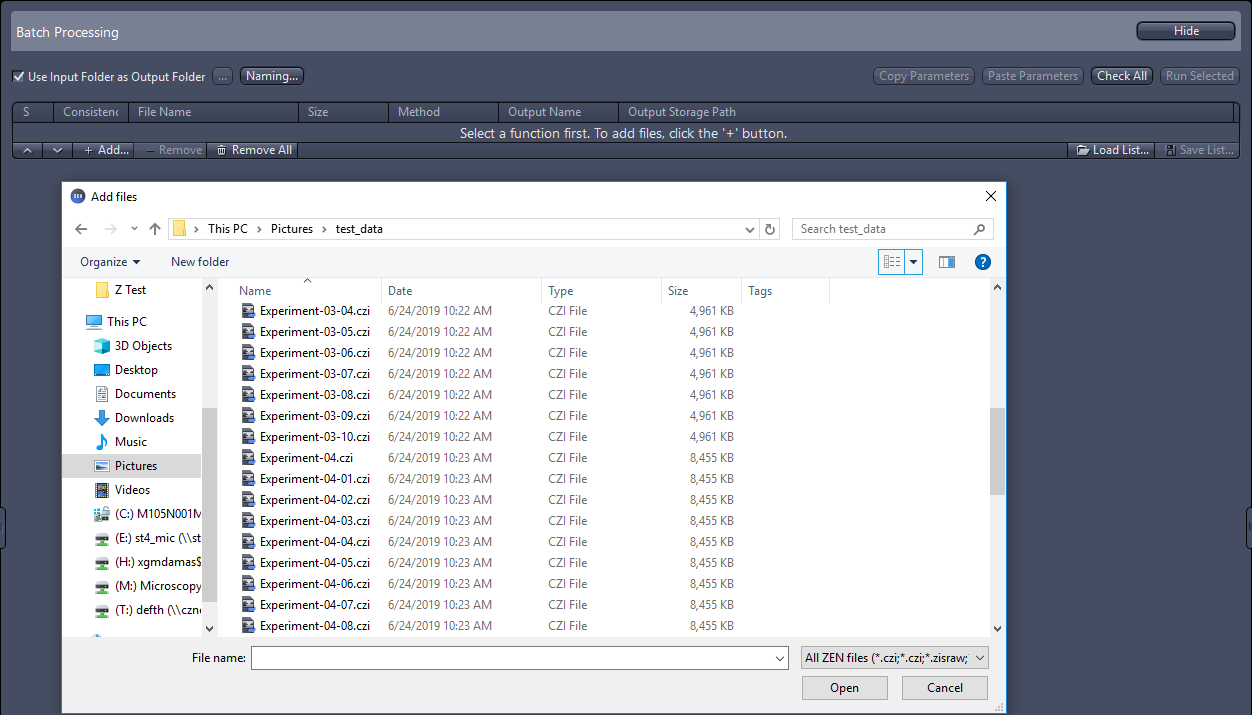Click test_data in the address breadcrumb

click(359, 229)
